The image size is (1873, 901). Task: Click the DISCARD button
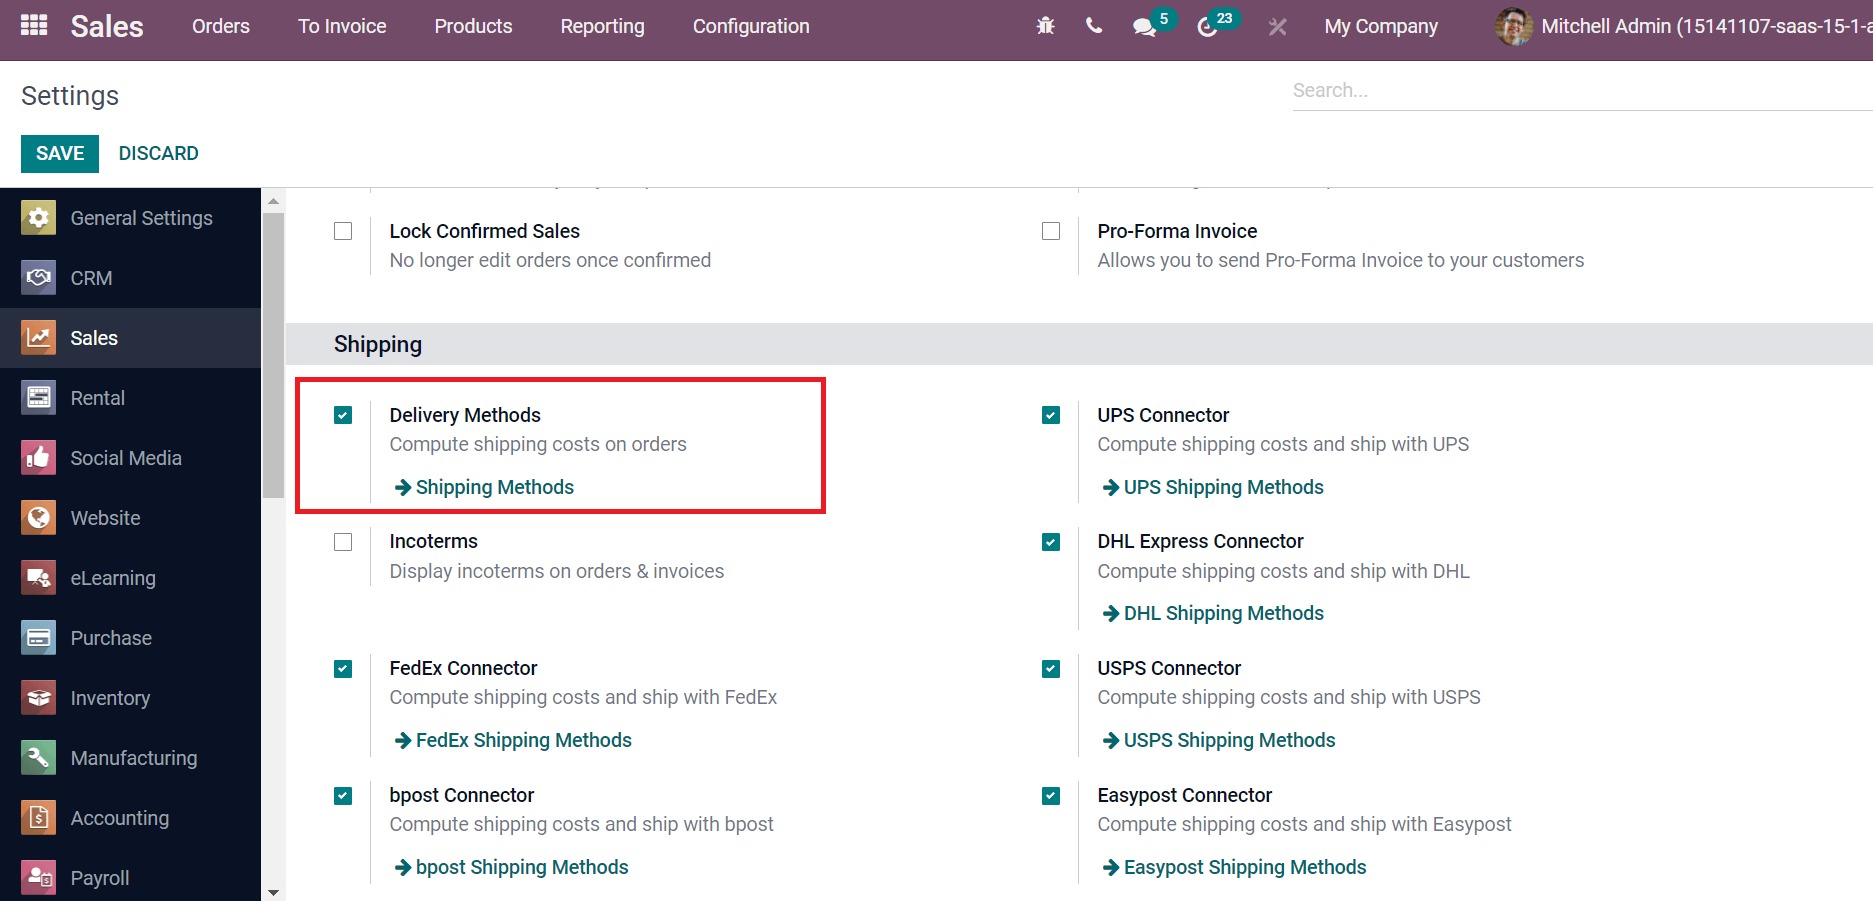coord(158,153)
